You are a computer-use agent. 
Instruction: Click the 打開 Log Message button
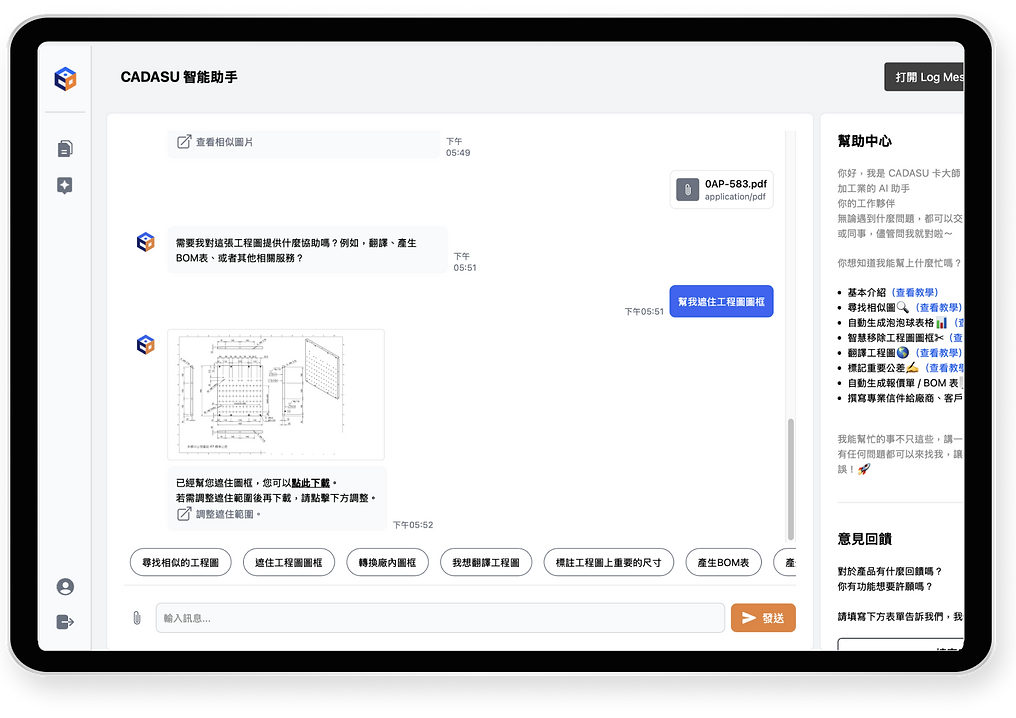point(924,77)
